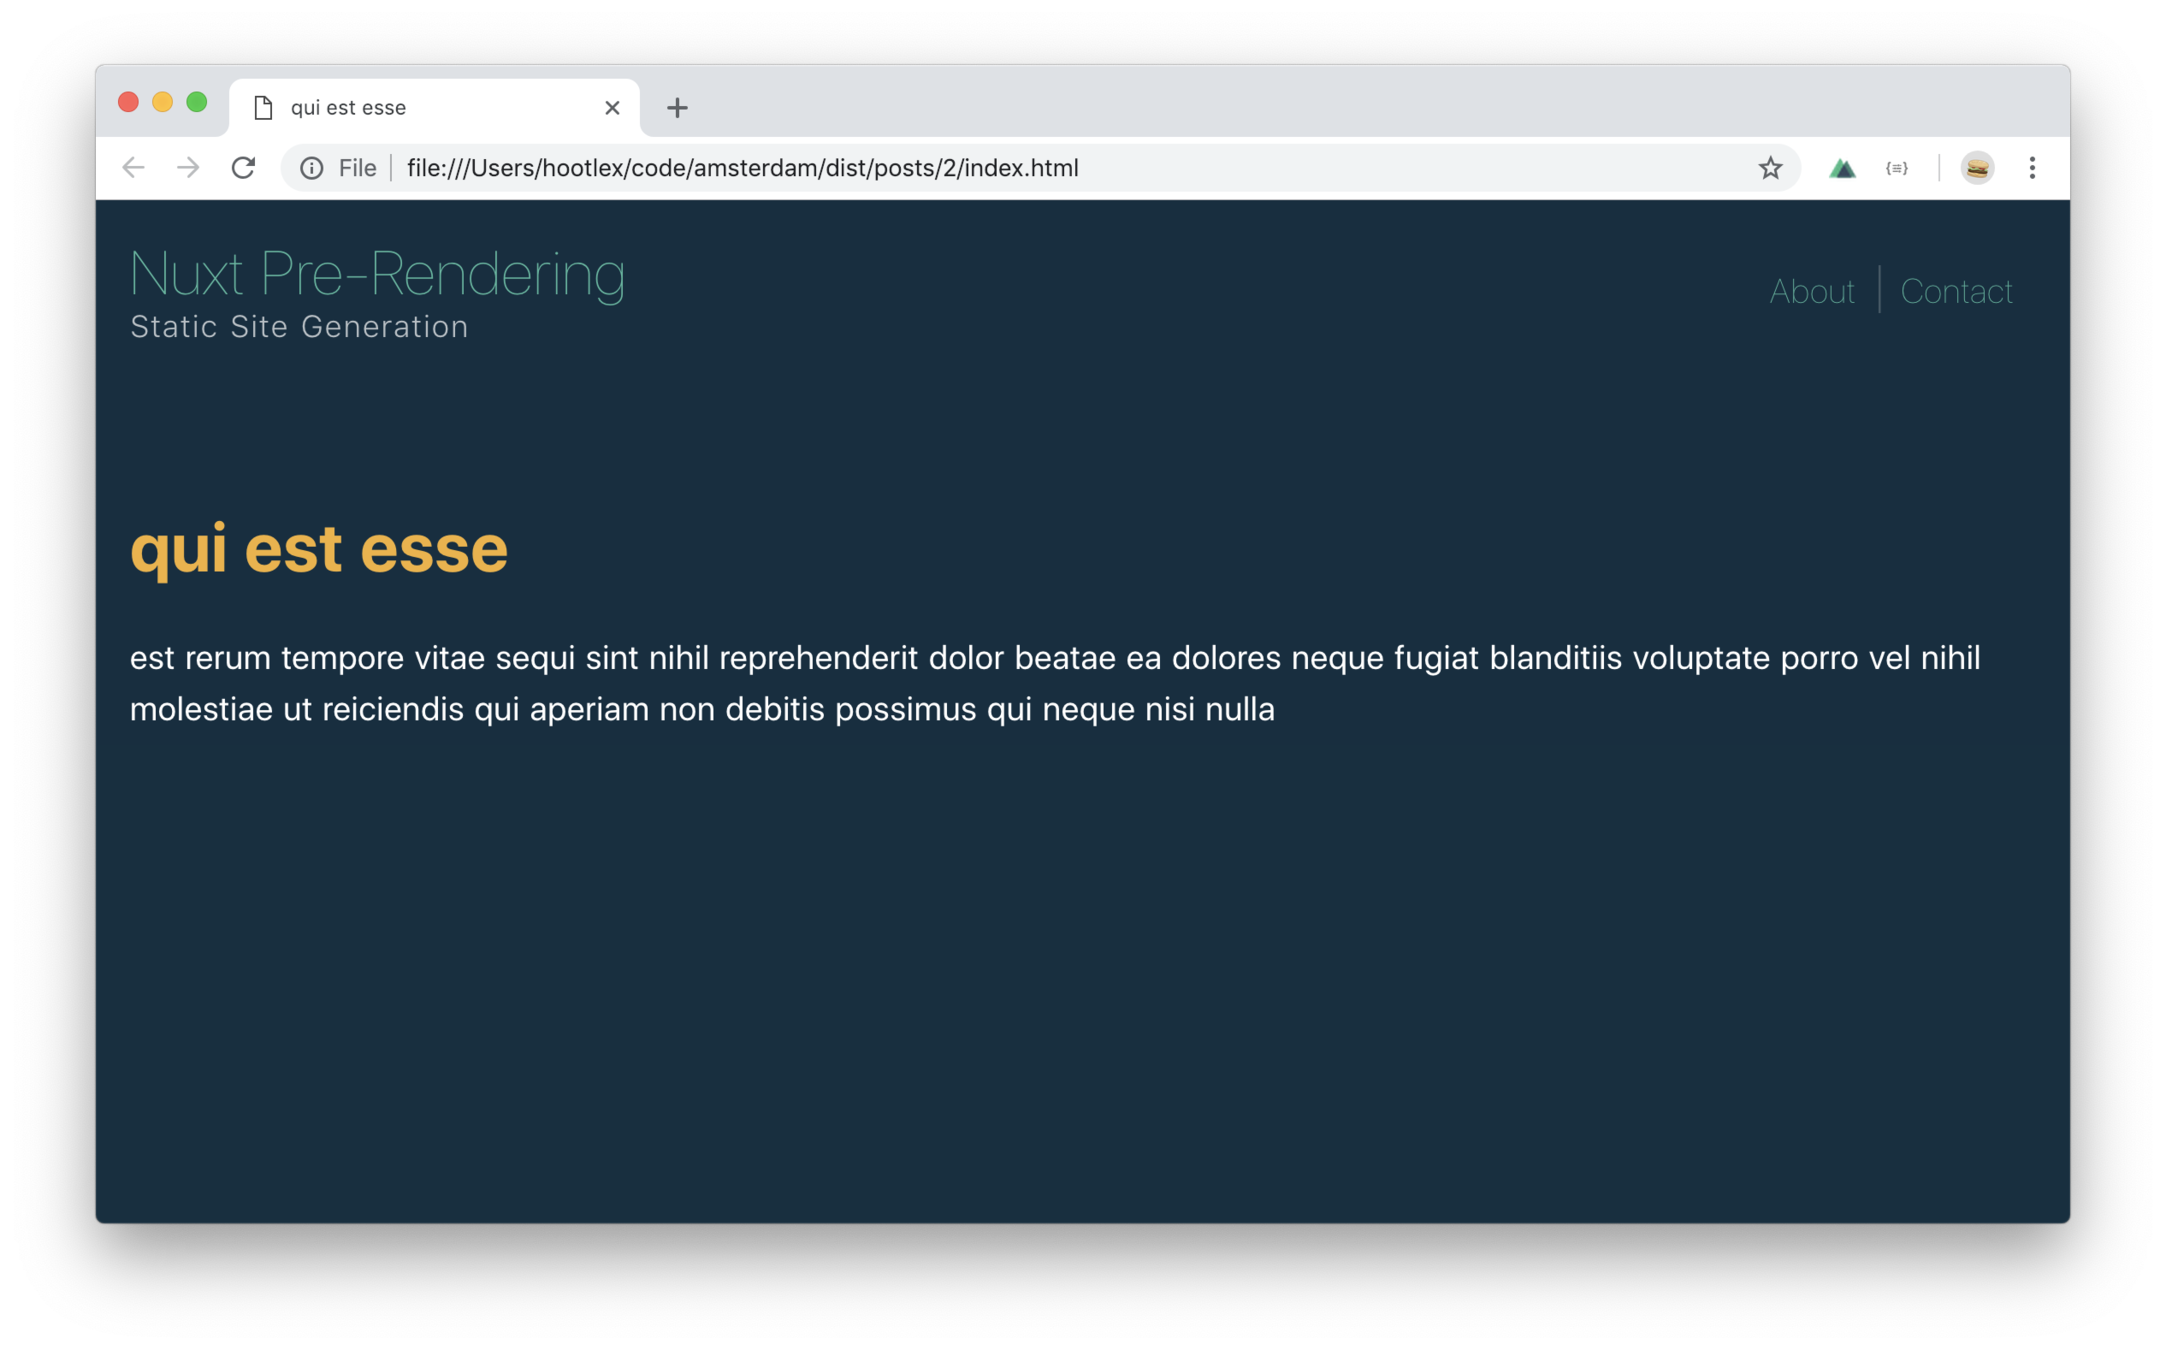Open the Contact page link
This screenshot has width=2166, height=1350.
[1956, 291]
